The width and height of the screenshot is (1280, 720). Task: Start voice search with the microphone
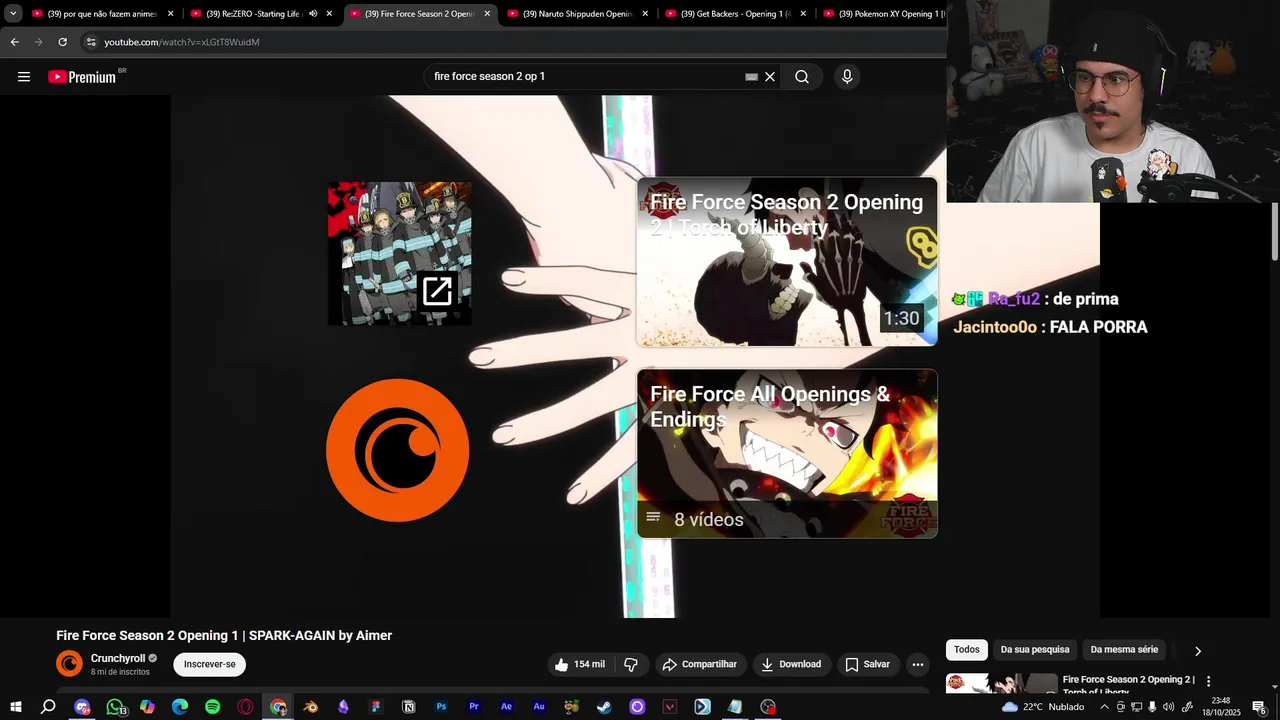[x=847, y=77]
